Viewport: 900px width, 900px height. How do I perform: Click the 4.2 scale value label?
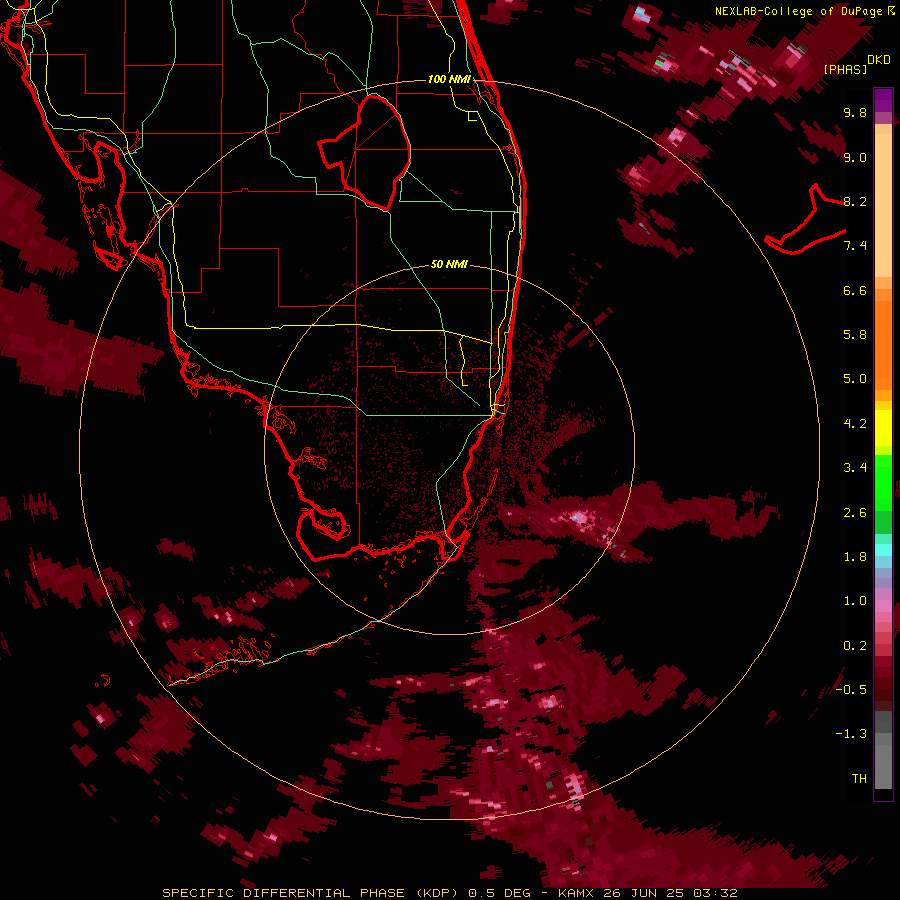pos(855,424)
